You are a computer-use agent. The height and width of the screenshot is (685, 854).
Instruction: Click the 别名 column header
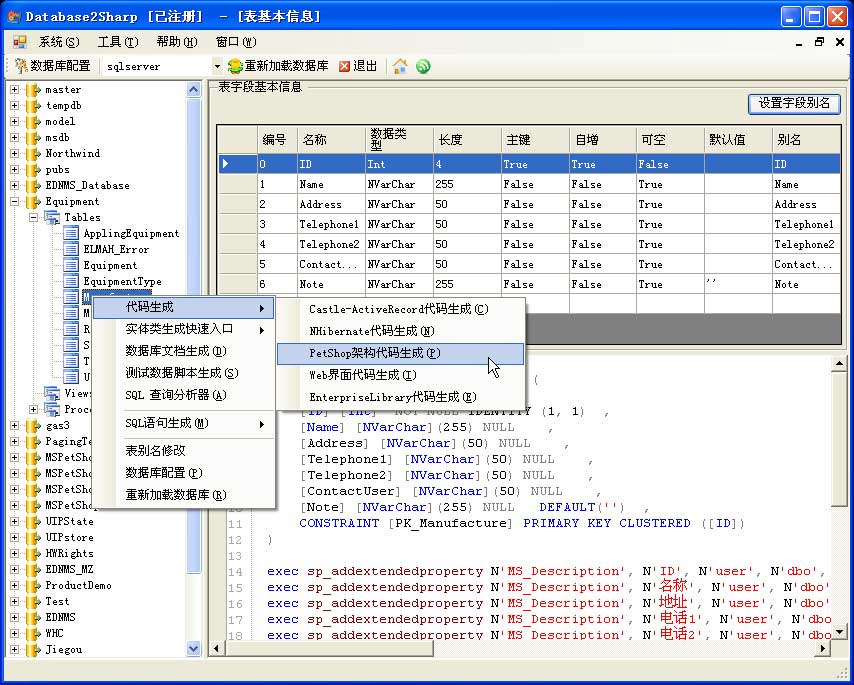pyautogui.click(x=806, y=139)
